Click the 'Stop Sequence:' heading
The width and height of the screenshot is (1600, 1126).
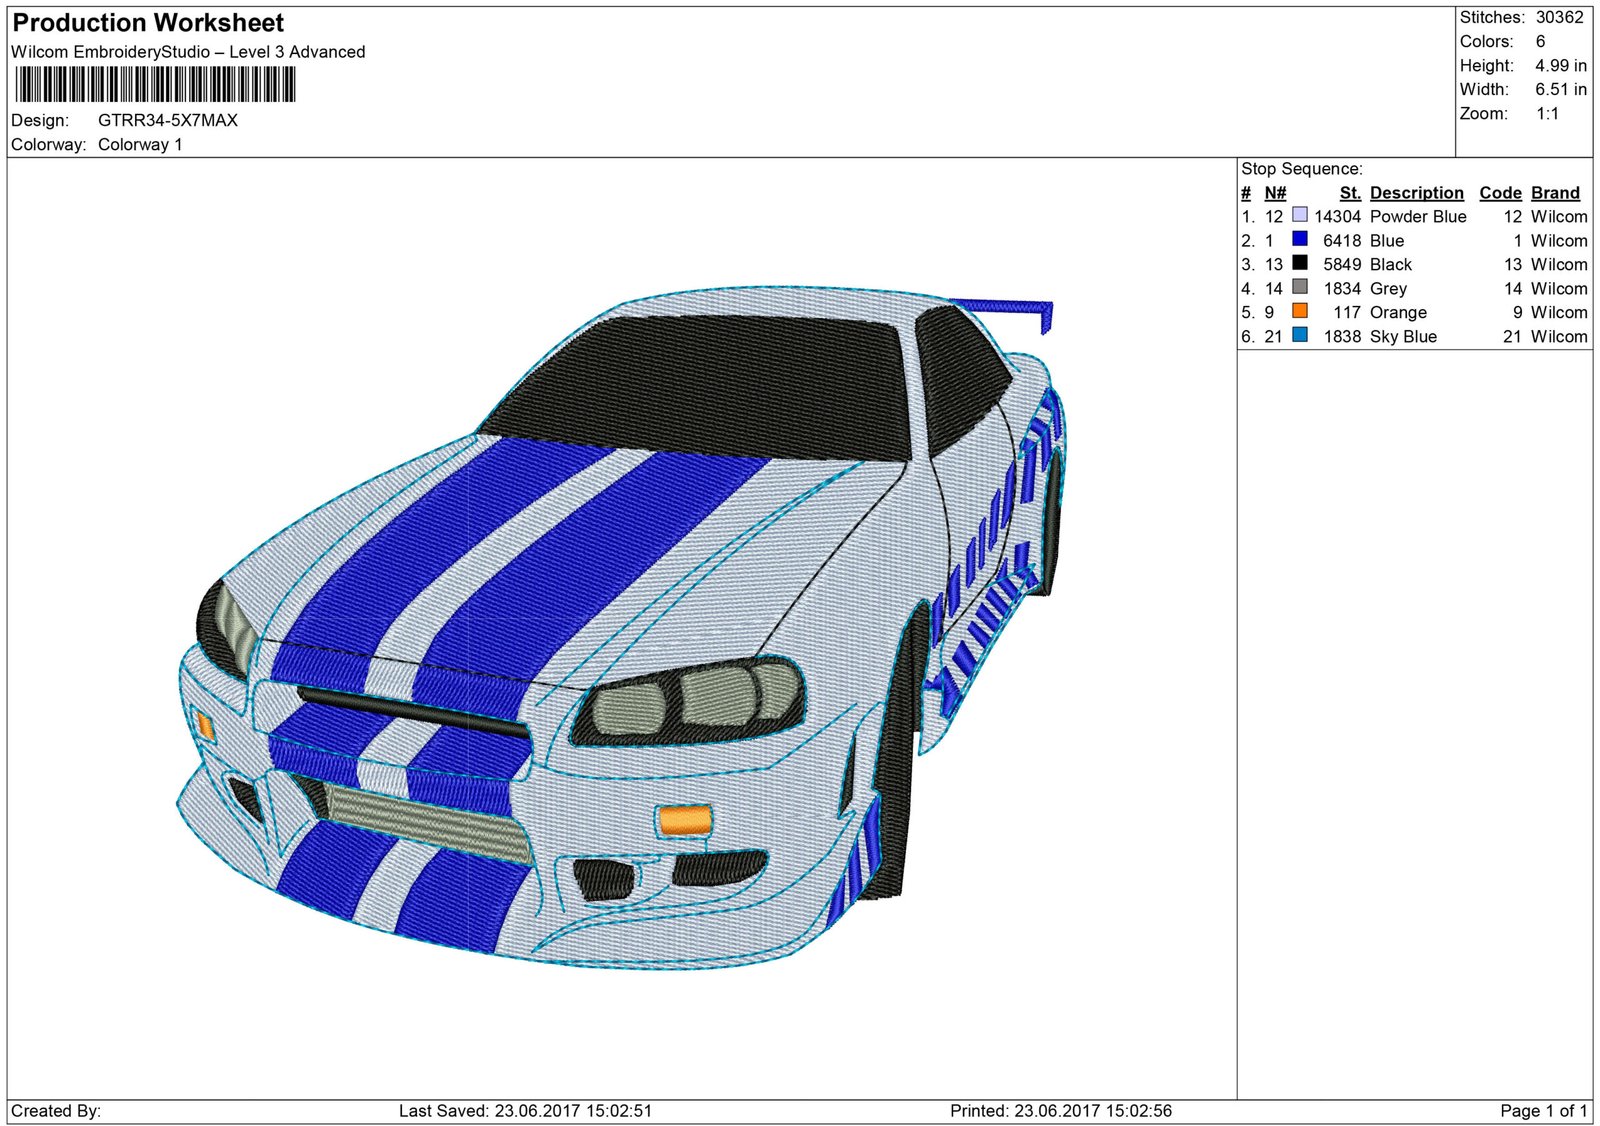point(1301,169)
